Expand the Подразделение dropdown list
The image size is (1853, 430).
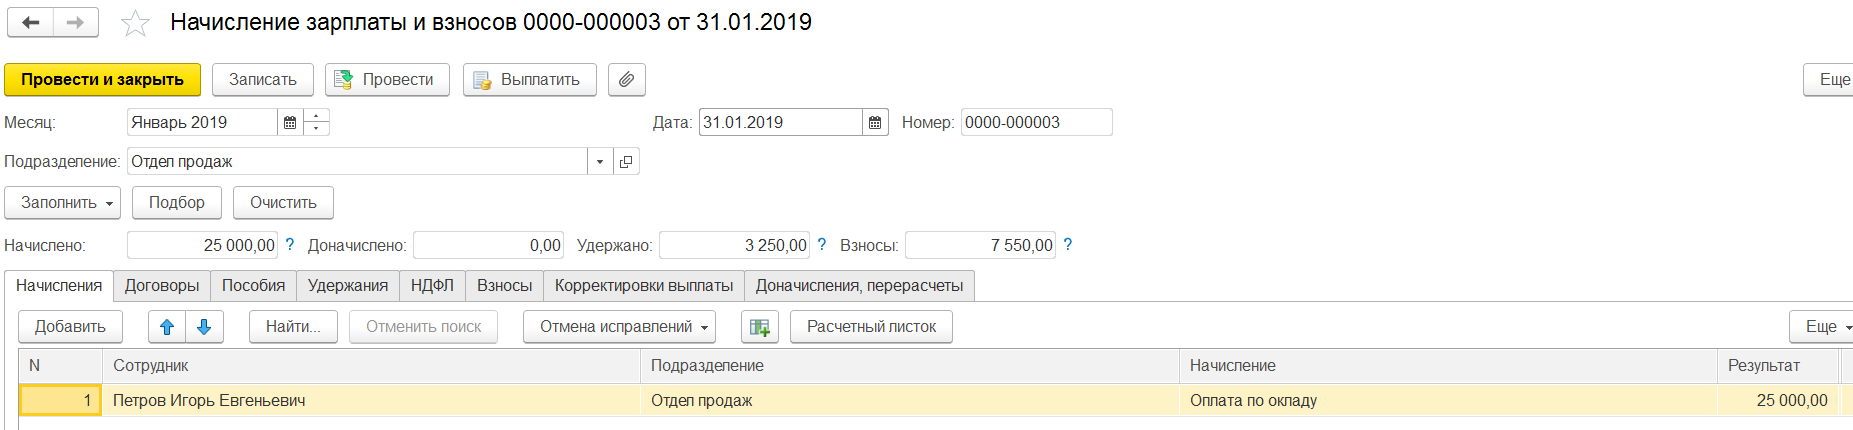(600, 162)
